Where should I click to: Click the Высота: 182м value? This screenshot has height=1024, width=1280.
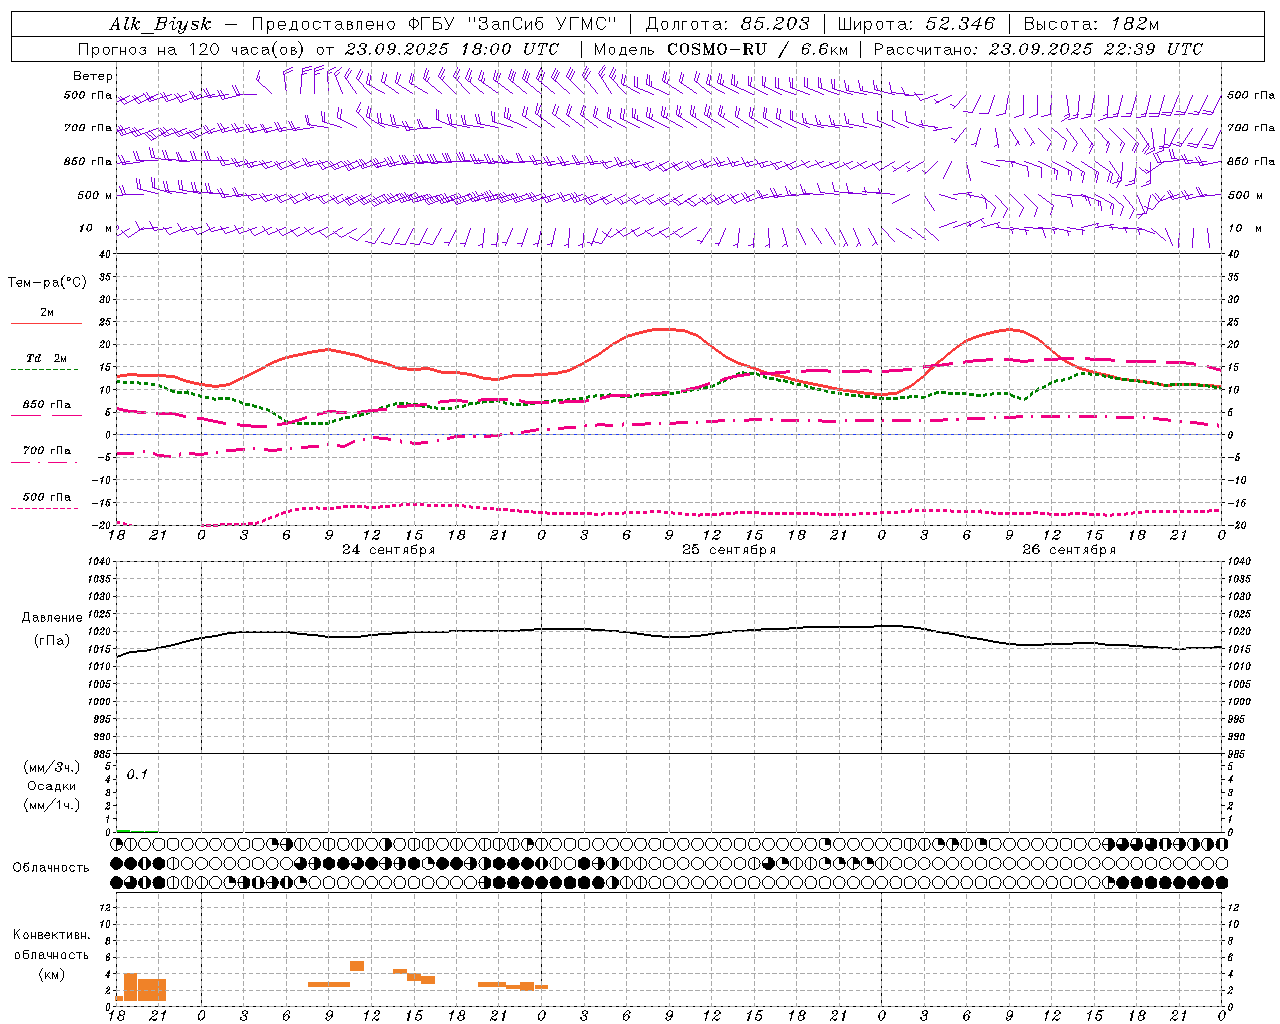[x=1092, y=24]
